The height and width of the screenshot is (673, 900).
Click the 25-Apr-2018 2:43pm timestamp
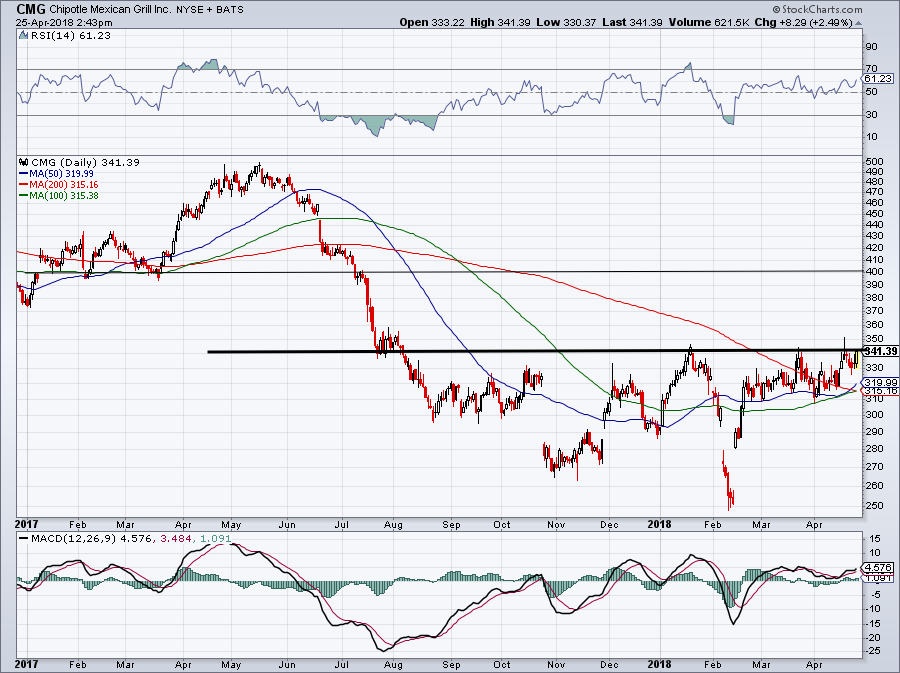64,23
